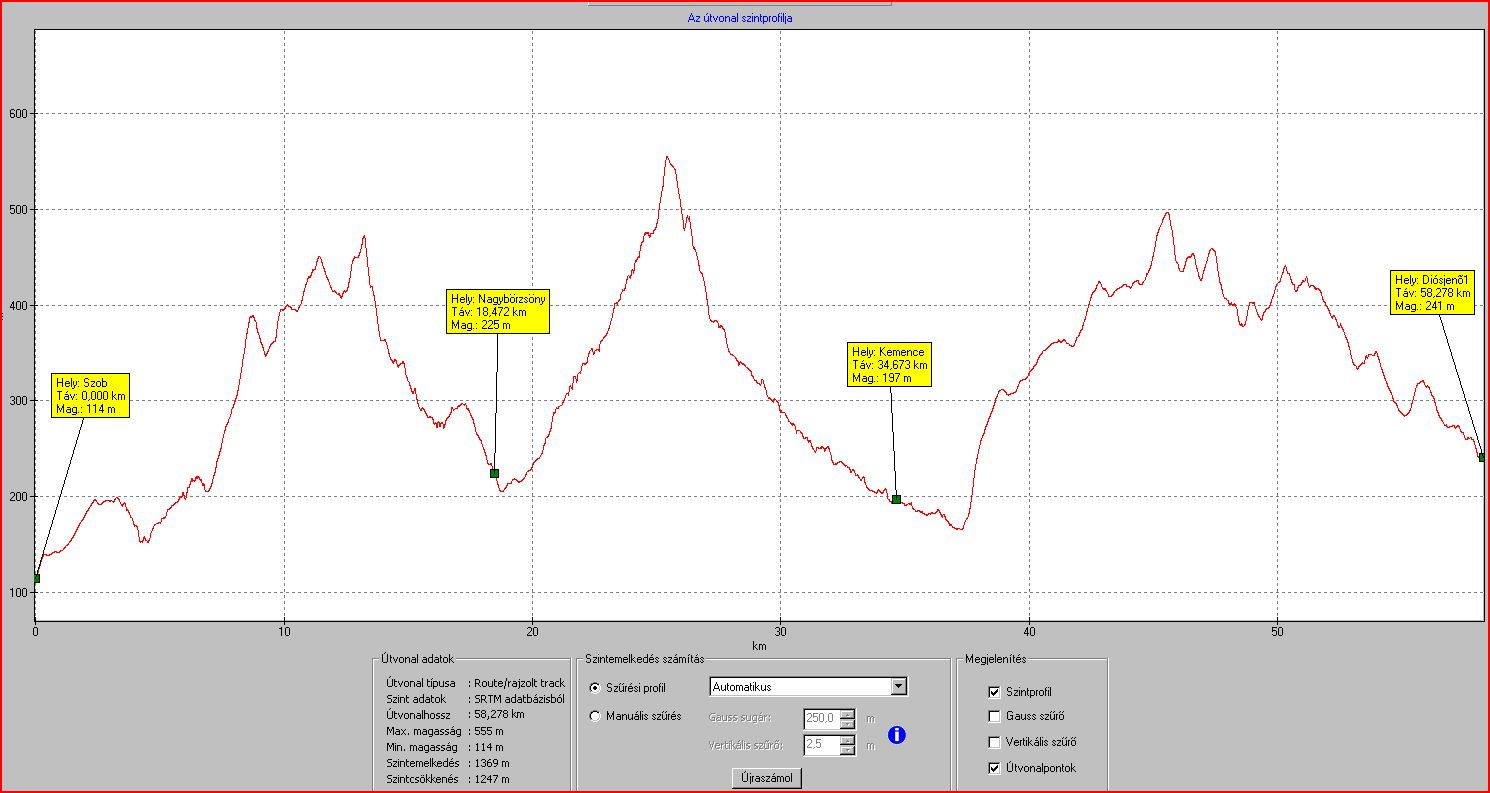
Task: Increase Vertikális szűrő with up spinner
Action: (x=848, y=740)
